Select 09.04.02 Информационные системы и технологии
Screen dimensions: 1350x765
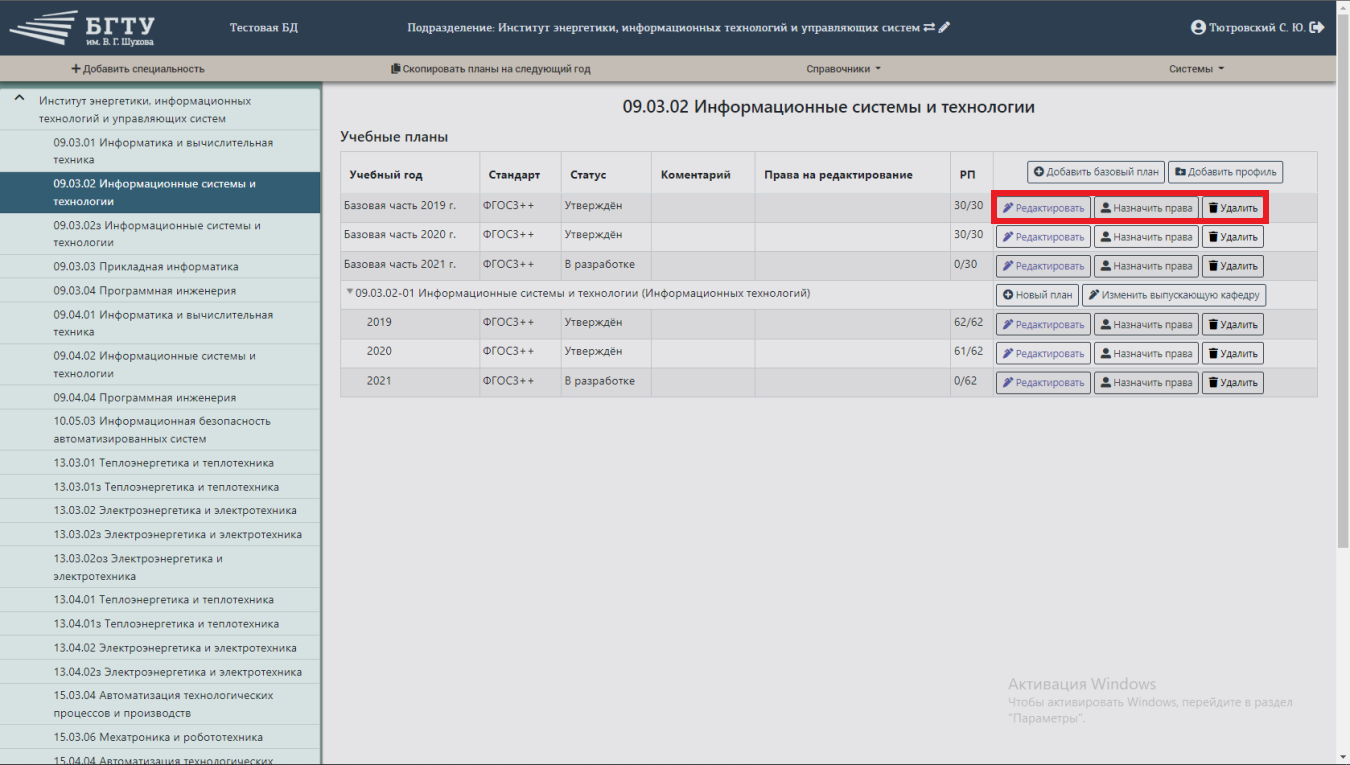(160, 364)
